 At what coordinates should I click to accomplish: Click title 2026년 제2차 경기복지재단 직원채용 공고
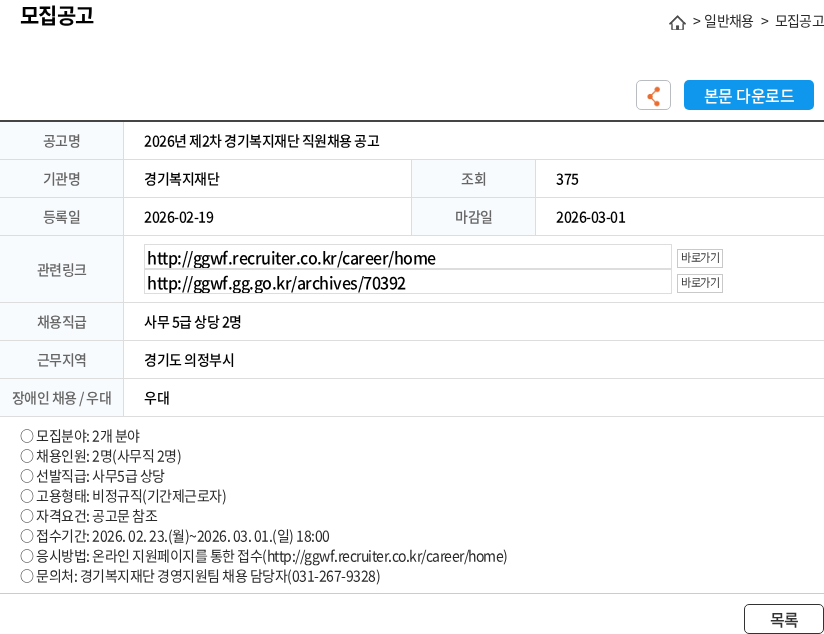262,141
